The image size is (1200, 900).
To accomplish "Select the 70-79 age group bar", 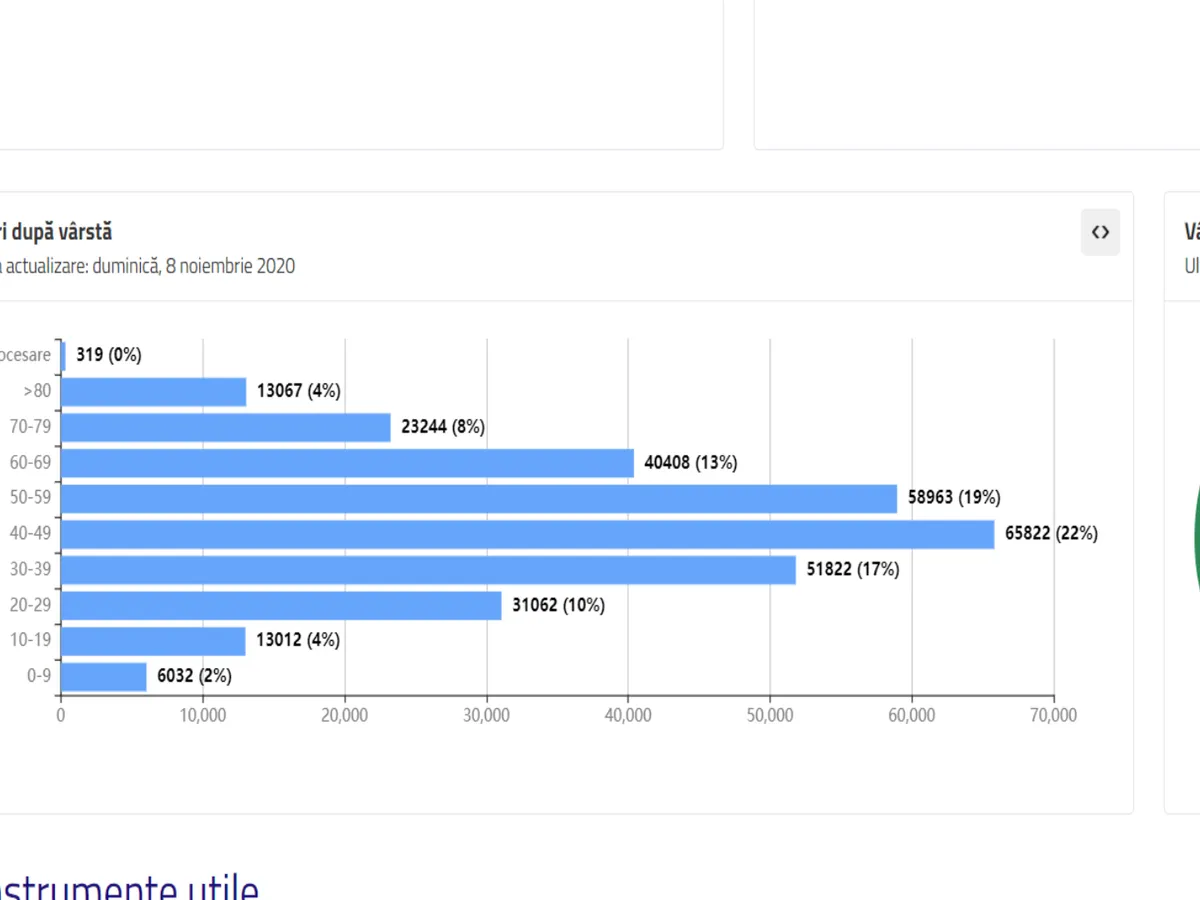I will (225, 427).
